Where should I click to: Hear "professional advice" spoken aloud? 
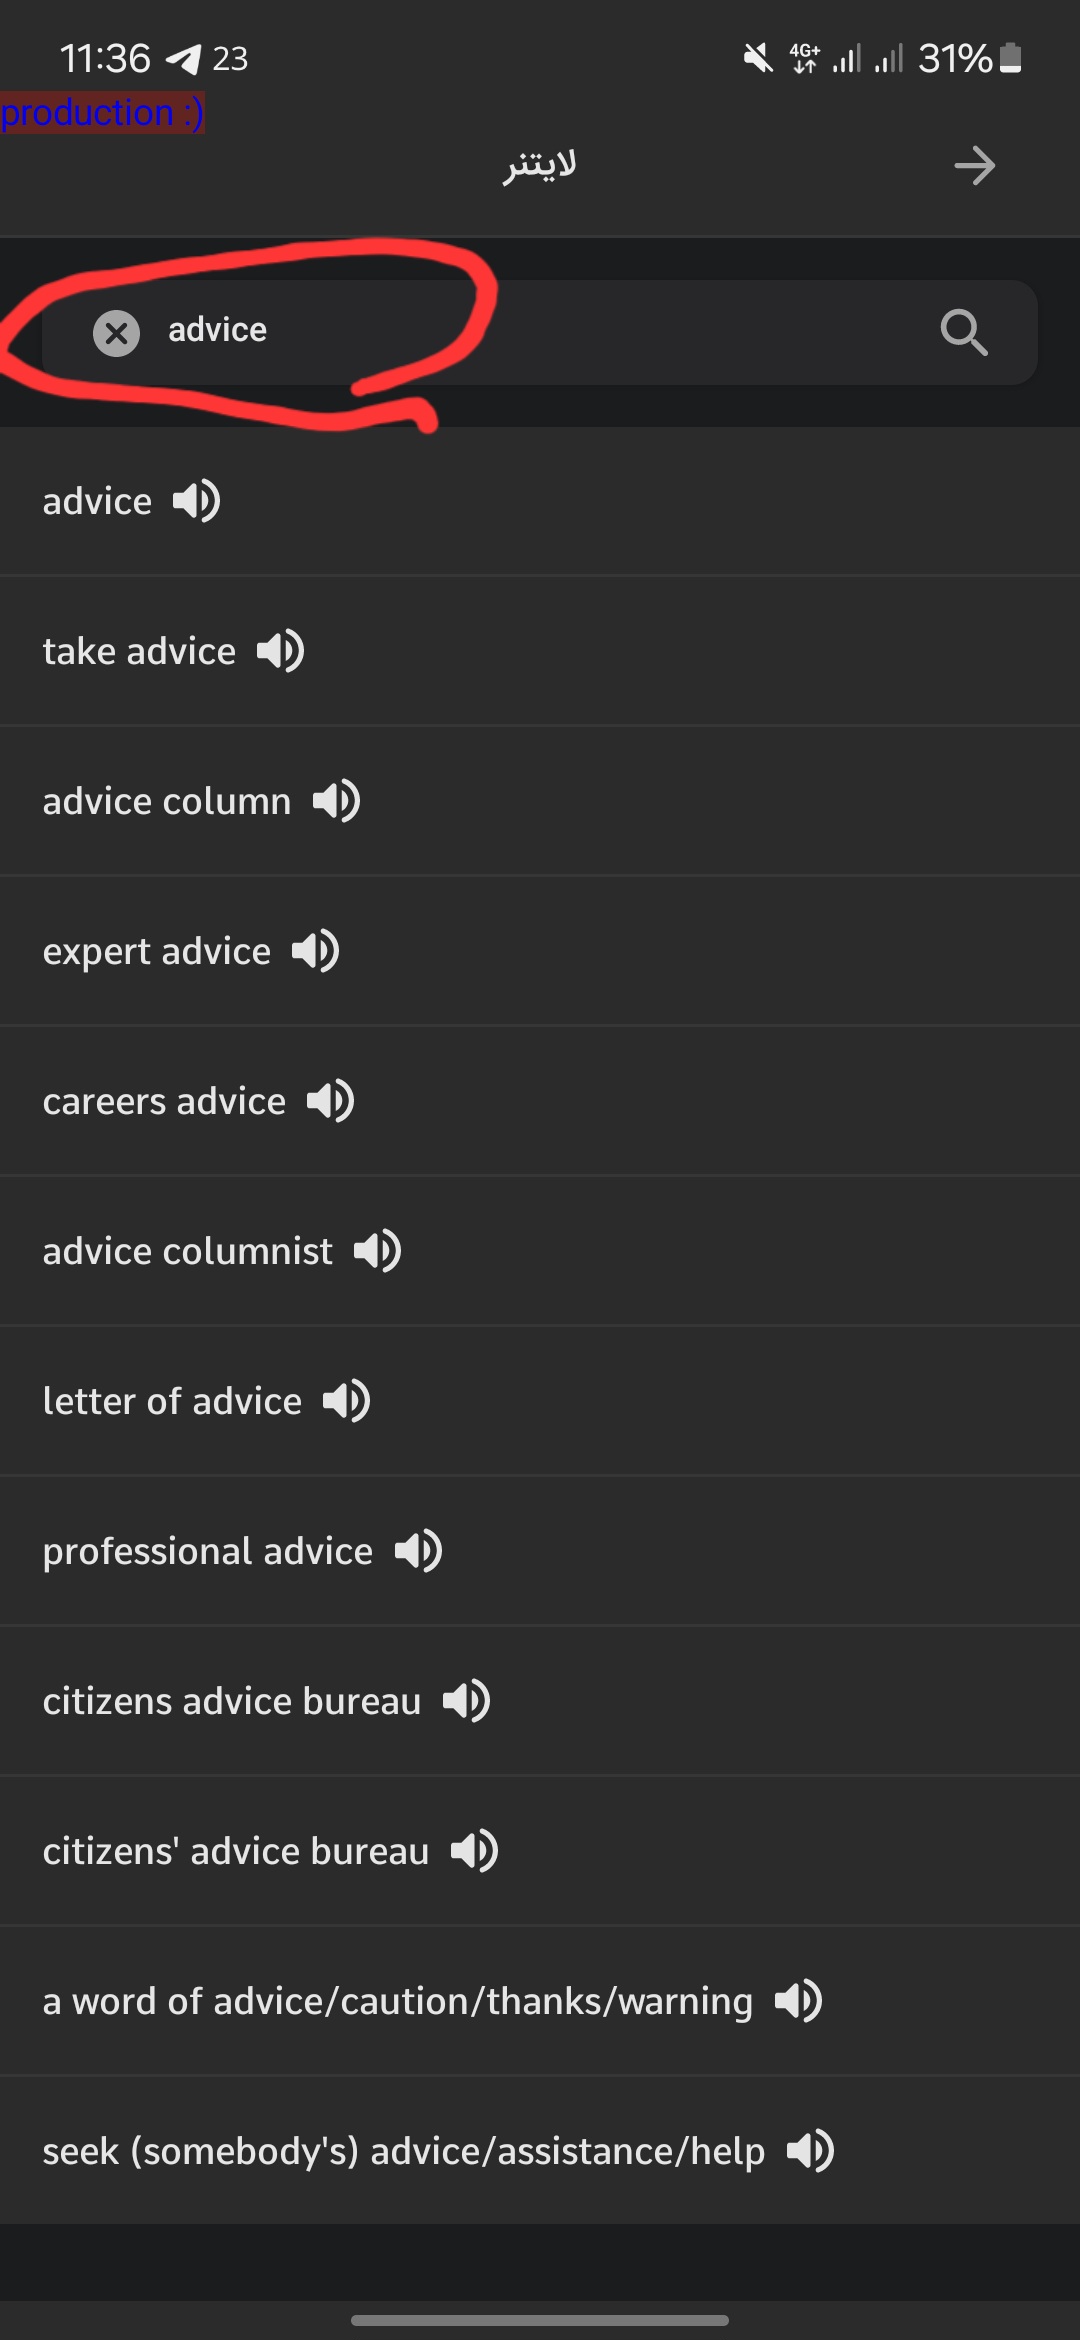[419, 1551]
